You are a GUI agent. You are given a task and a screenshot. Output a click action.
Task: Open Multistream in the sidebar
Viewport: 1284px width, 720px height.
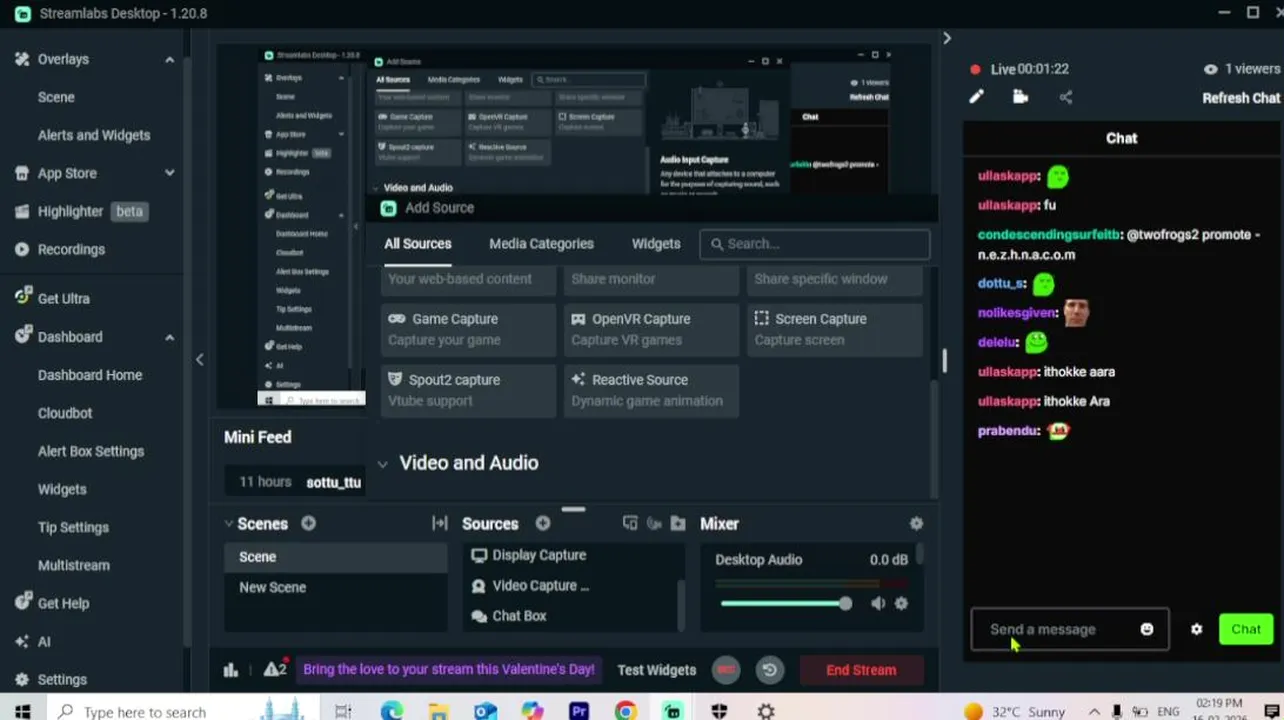pyautogui.click(x=74, y=565)
